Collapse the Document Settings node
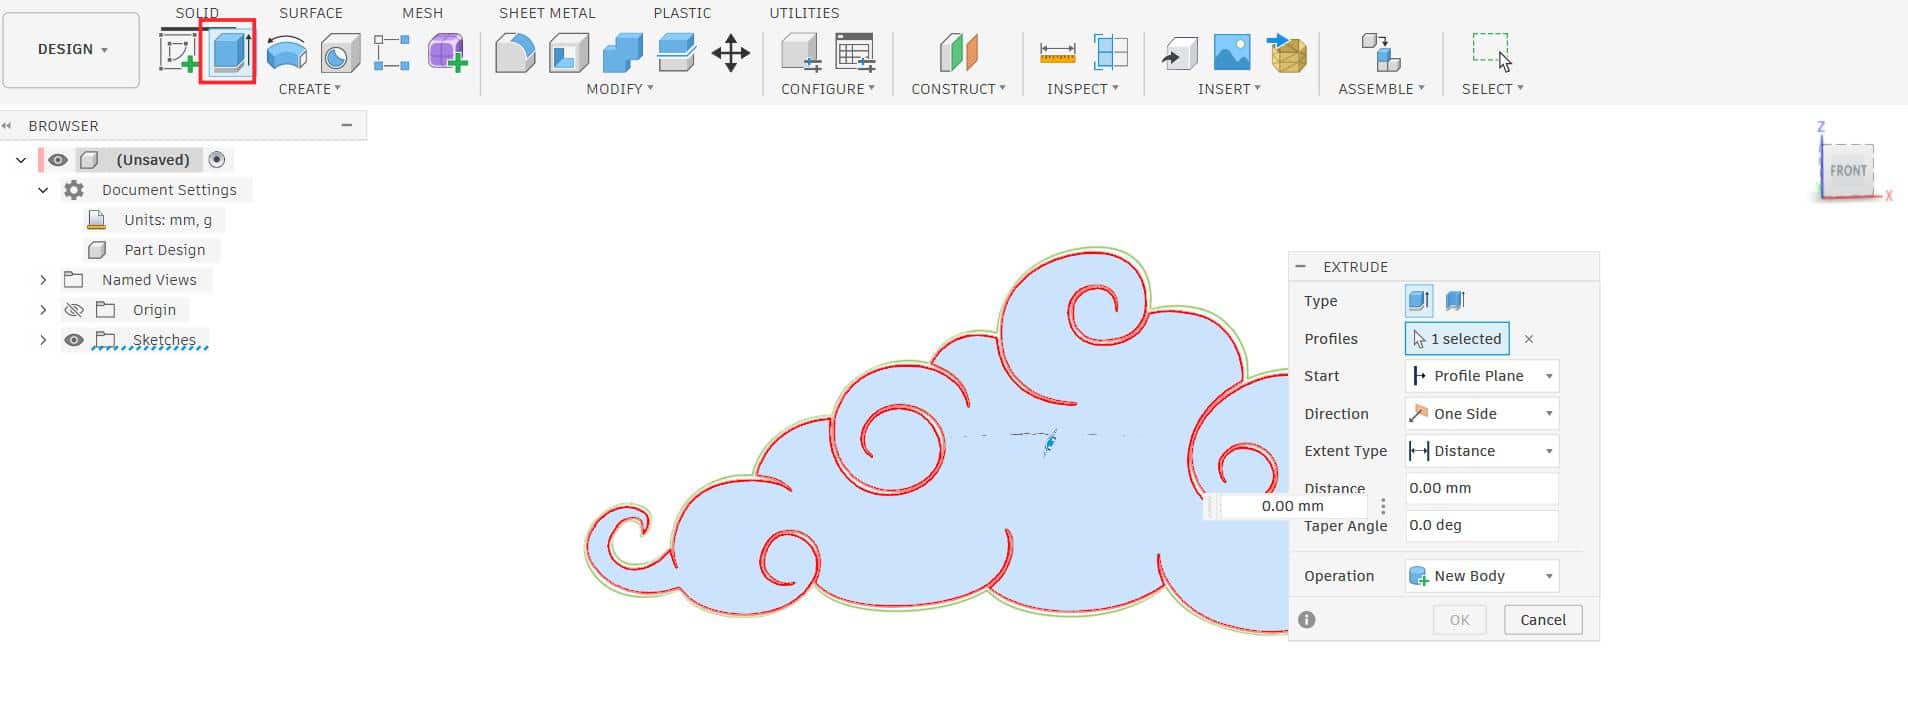This screenshot has height=722, width=1908. [x=43, y=190]
